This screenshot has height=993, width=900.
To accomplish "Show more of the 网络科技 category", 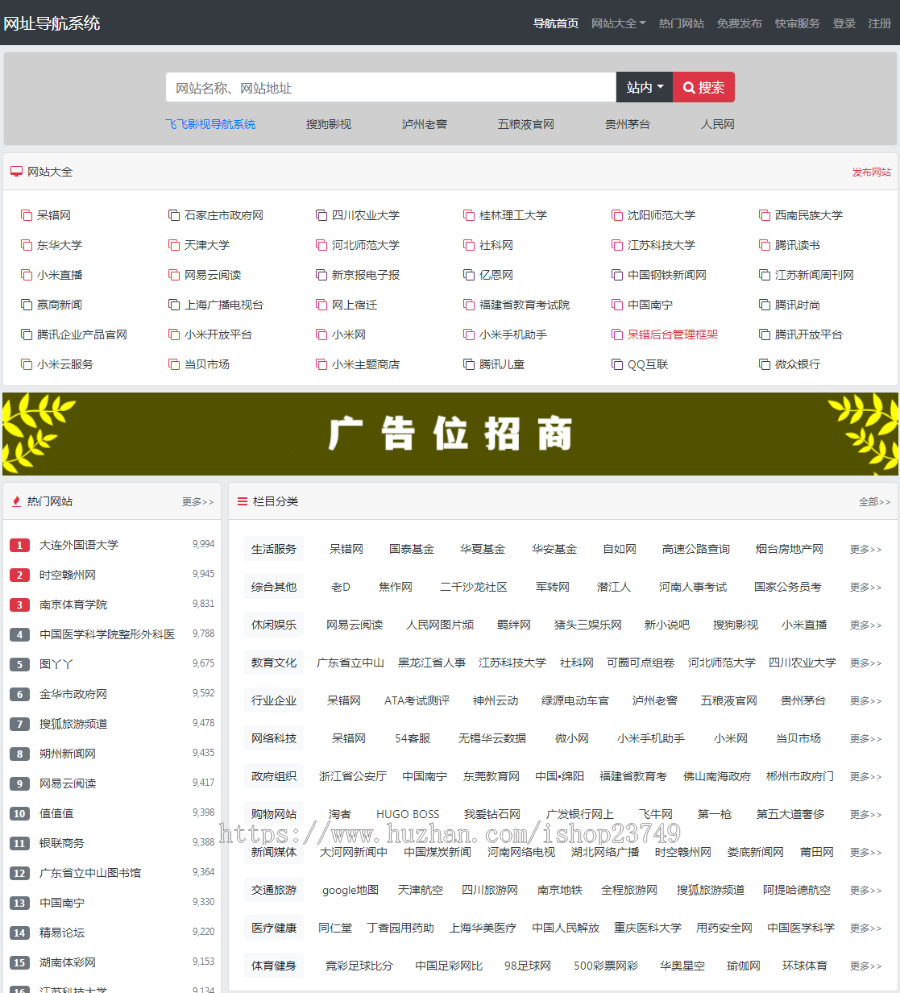I will (x=866, y=738).
